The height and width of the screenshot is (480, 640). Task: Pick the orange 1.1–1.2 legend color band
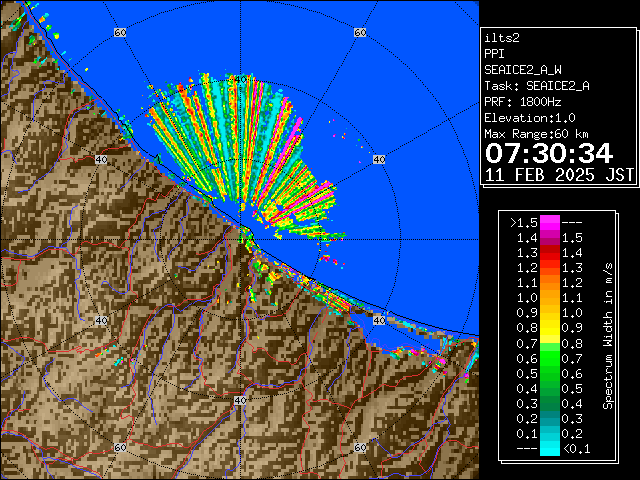tap(550, 283)
